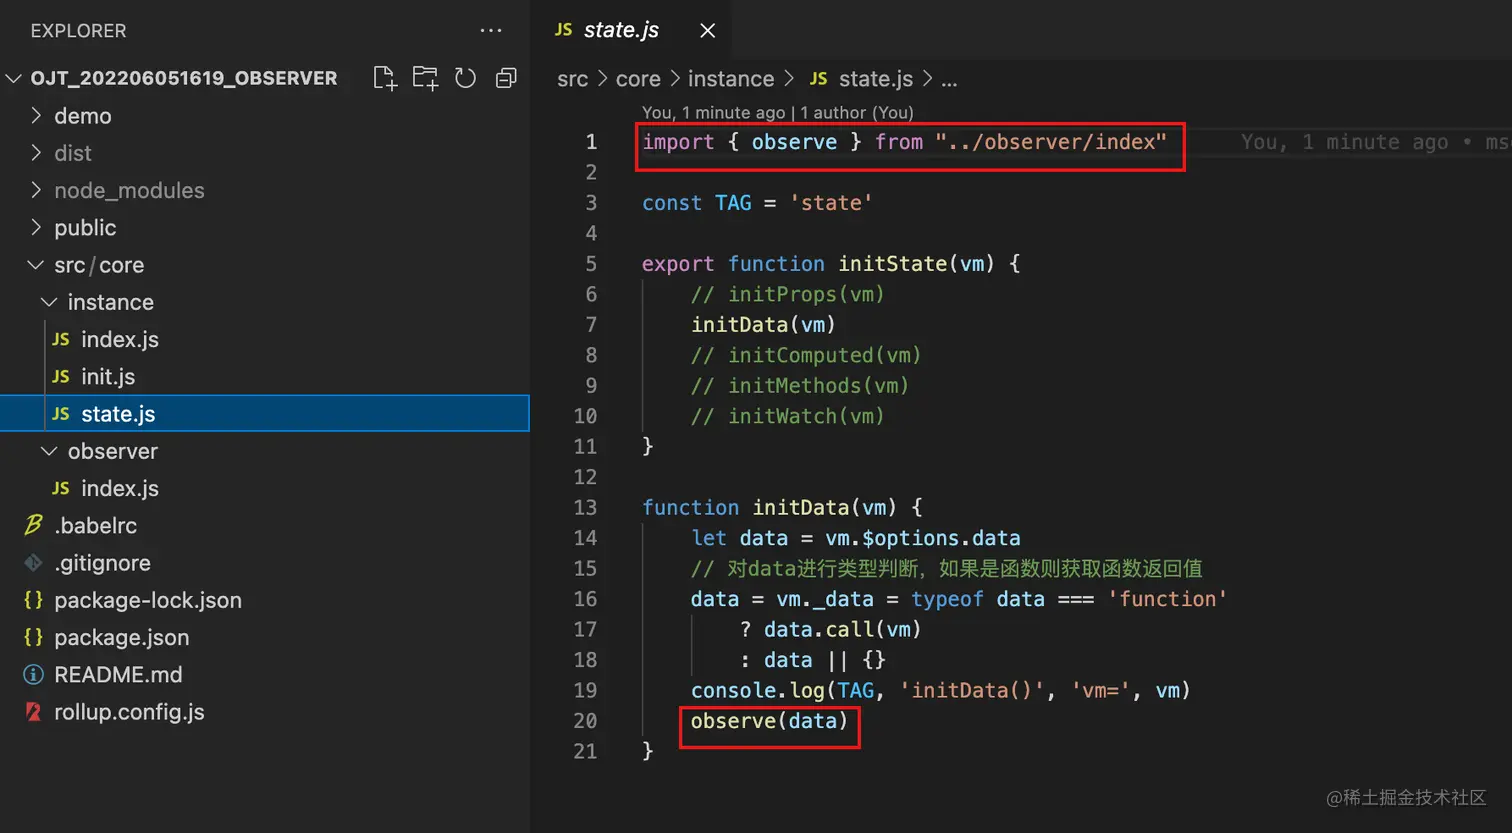Click the TAG constant declaration on line 3
1512x833 pixels.
coord(757,203)
